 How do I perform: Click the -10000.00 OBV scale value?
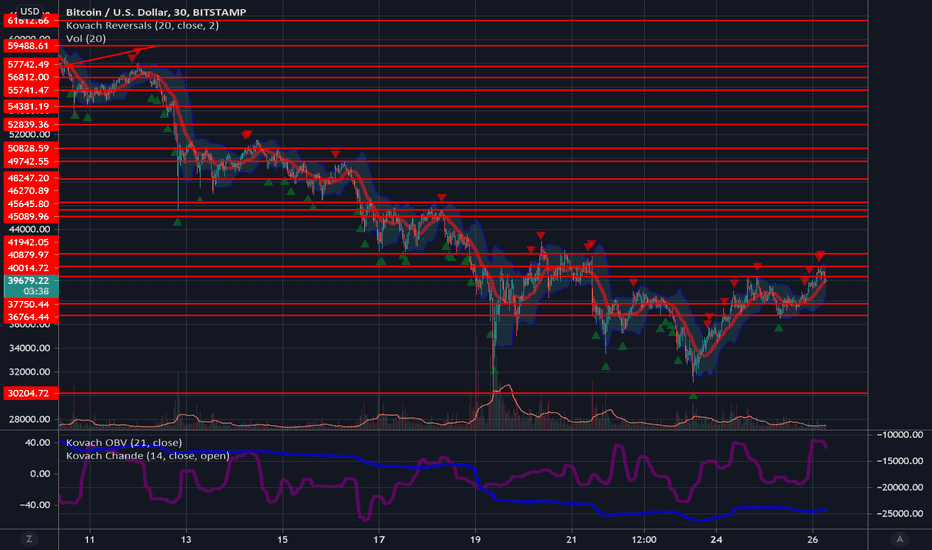coord(899,435)
